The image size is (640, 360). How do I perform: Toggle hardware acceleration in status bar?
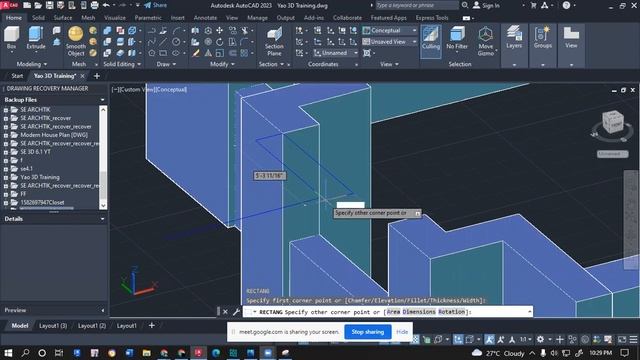[x=585, y=339]
